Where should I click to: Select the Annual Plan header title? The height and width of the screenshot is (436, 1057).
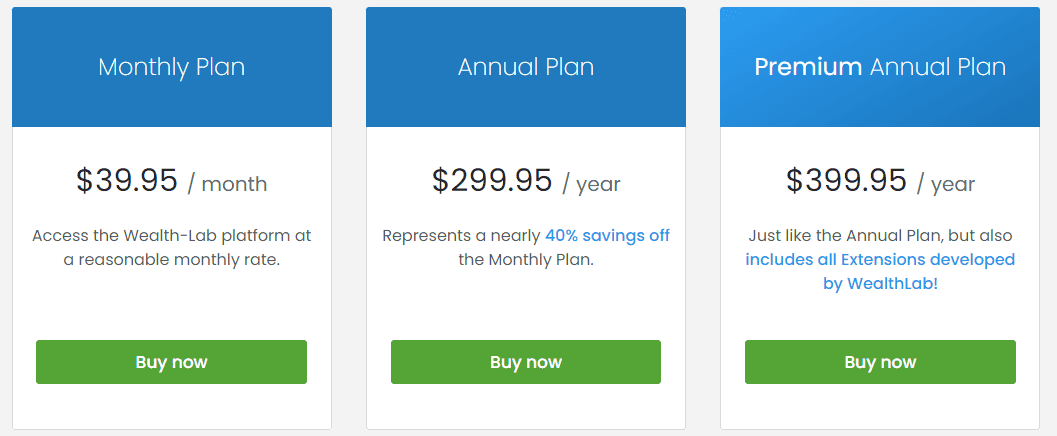tap(525, 67)
